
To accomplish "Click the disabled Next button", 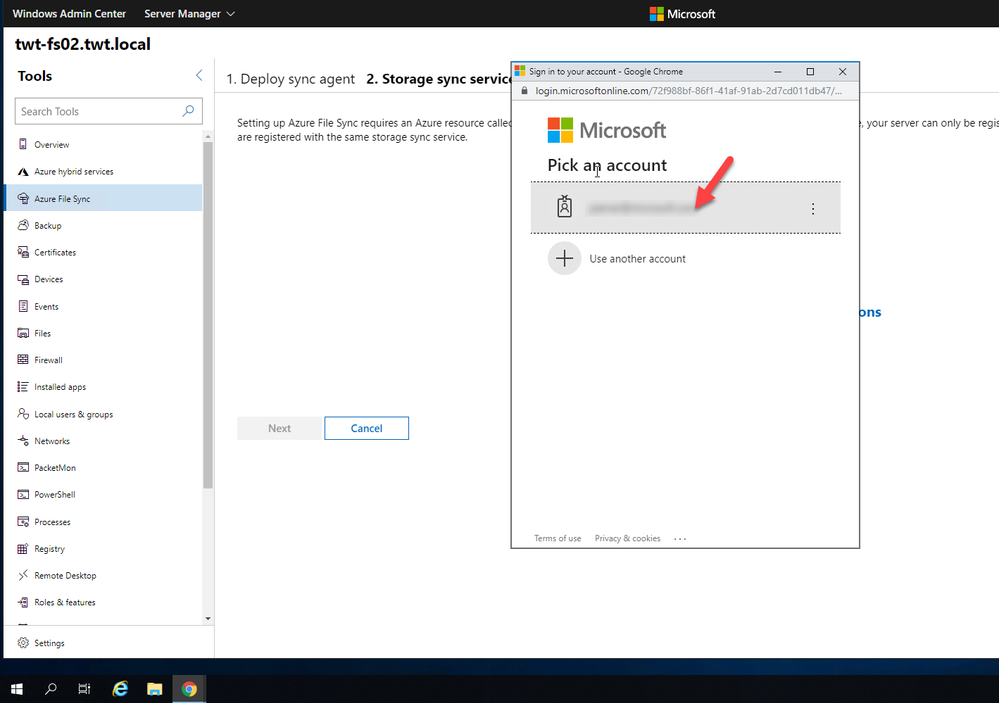I will coord(279,428).
